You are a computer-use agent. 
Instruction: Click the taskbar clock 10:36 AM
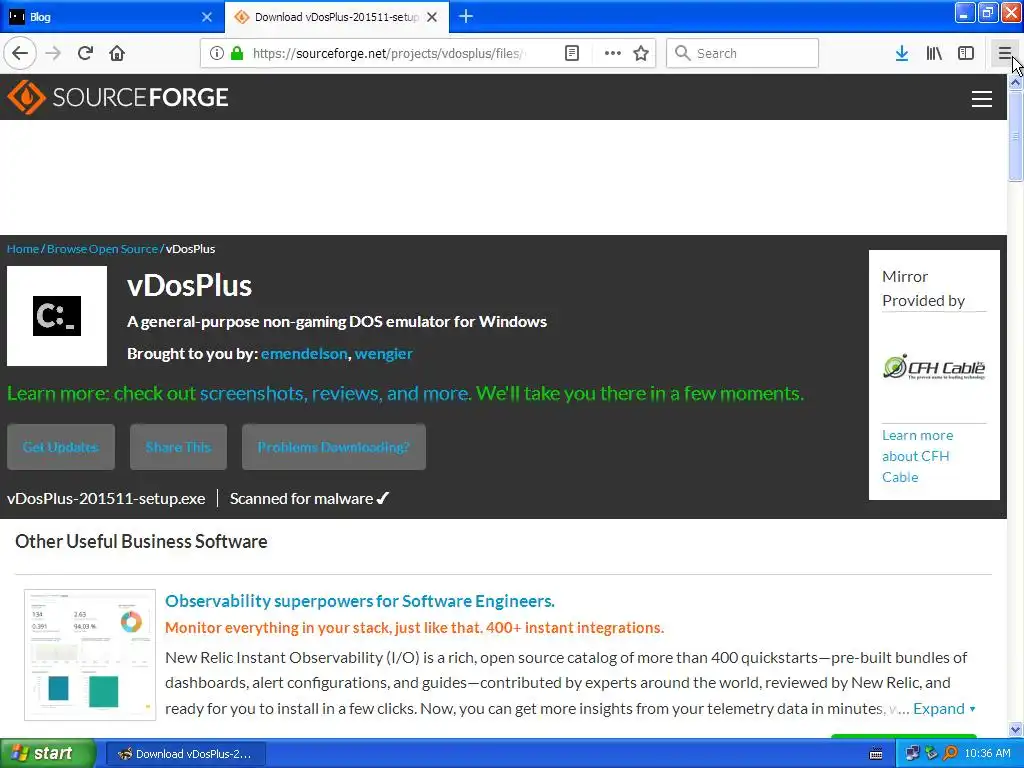coord(987,753)
